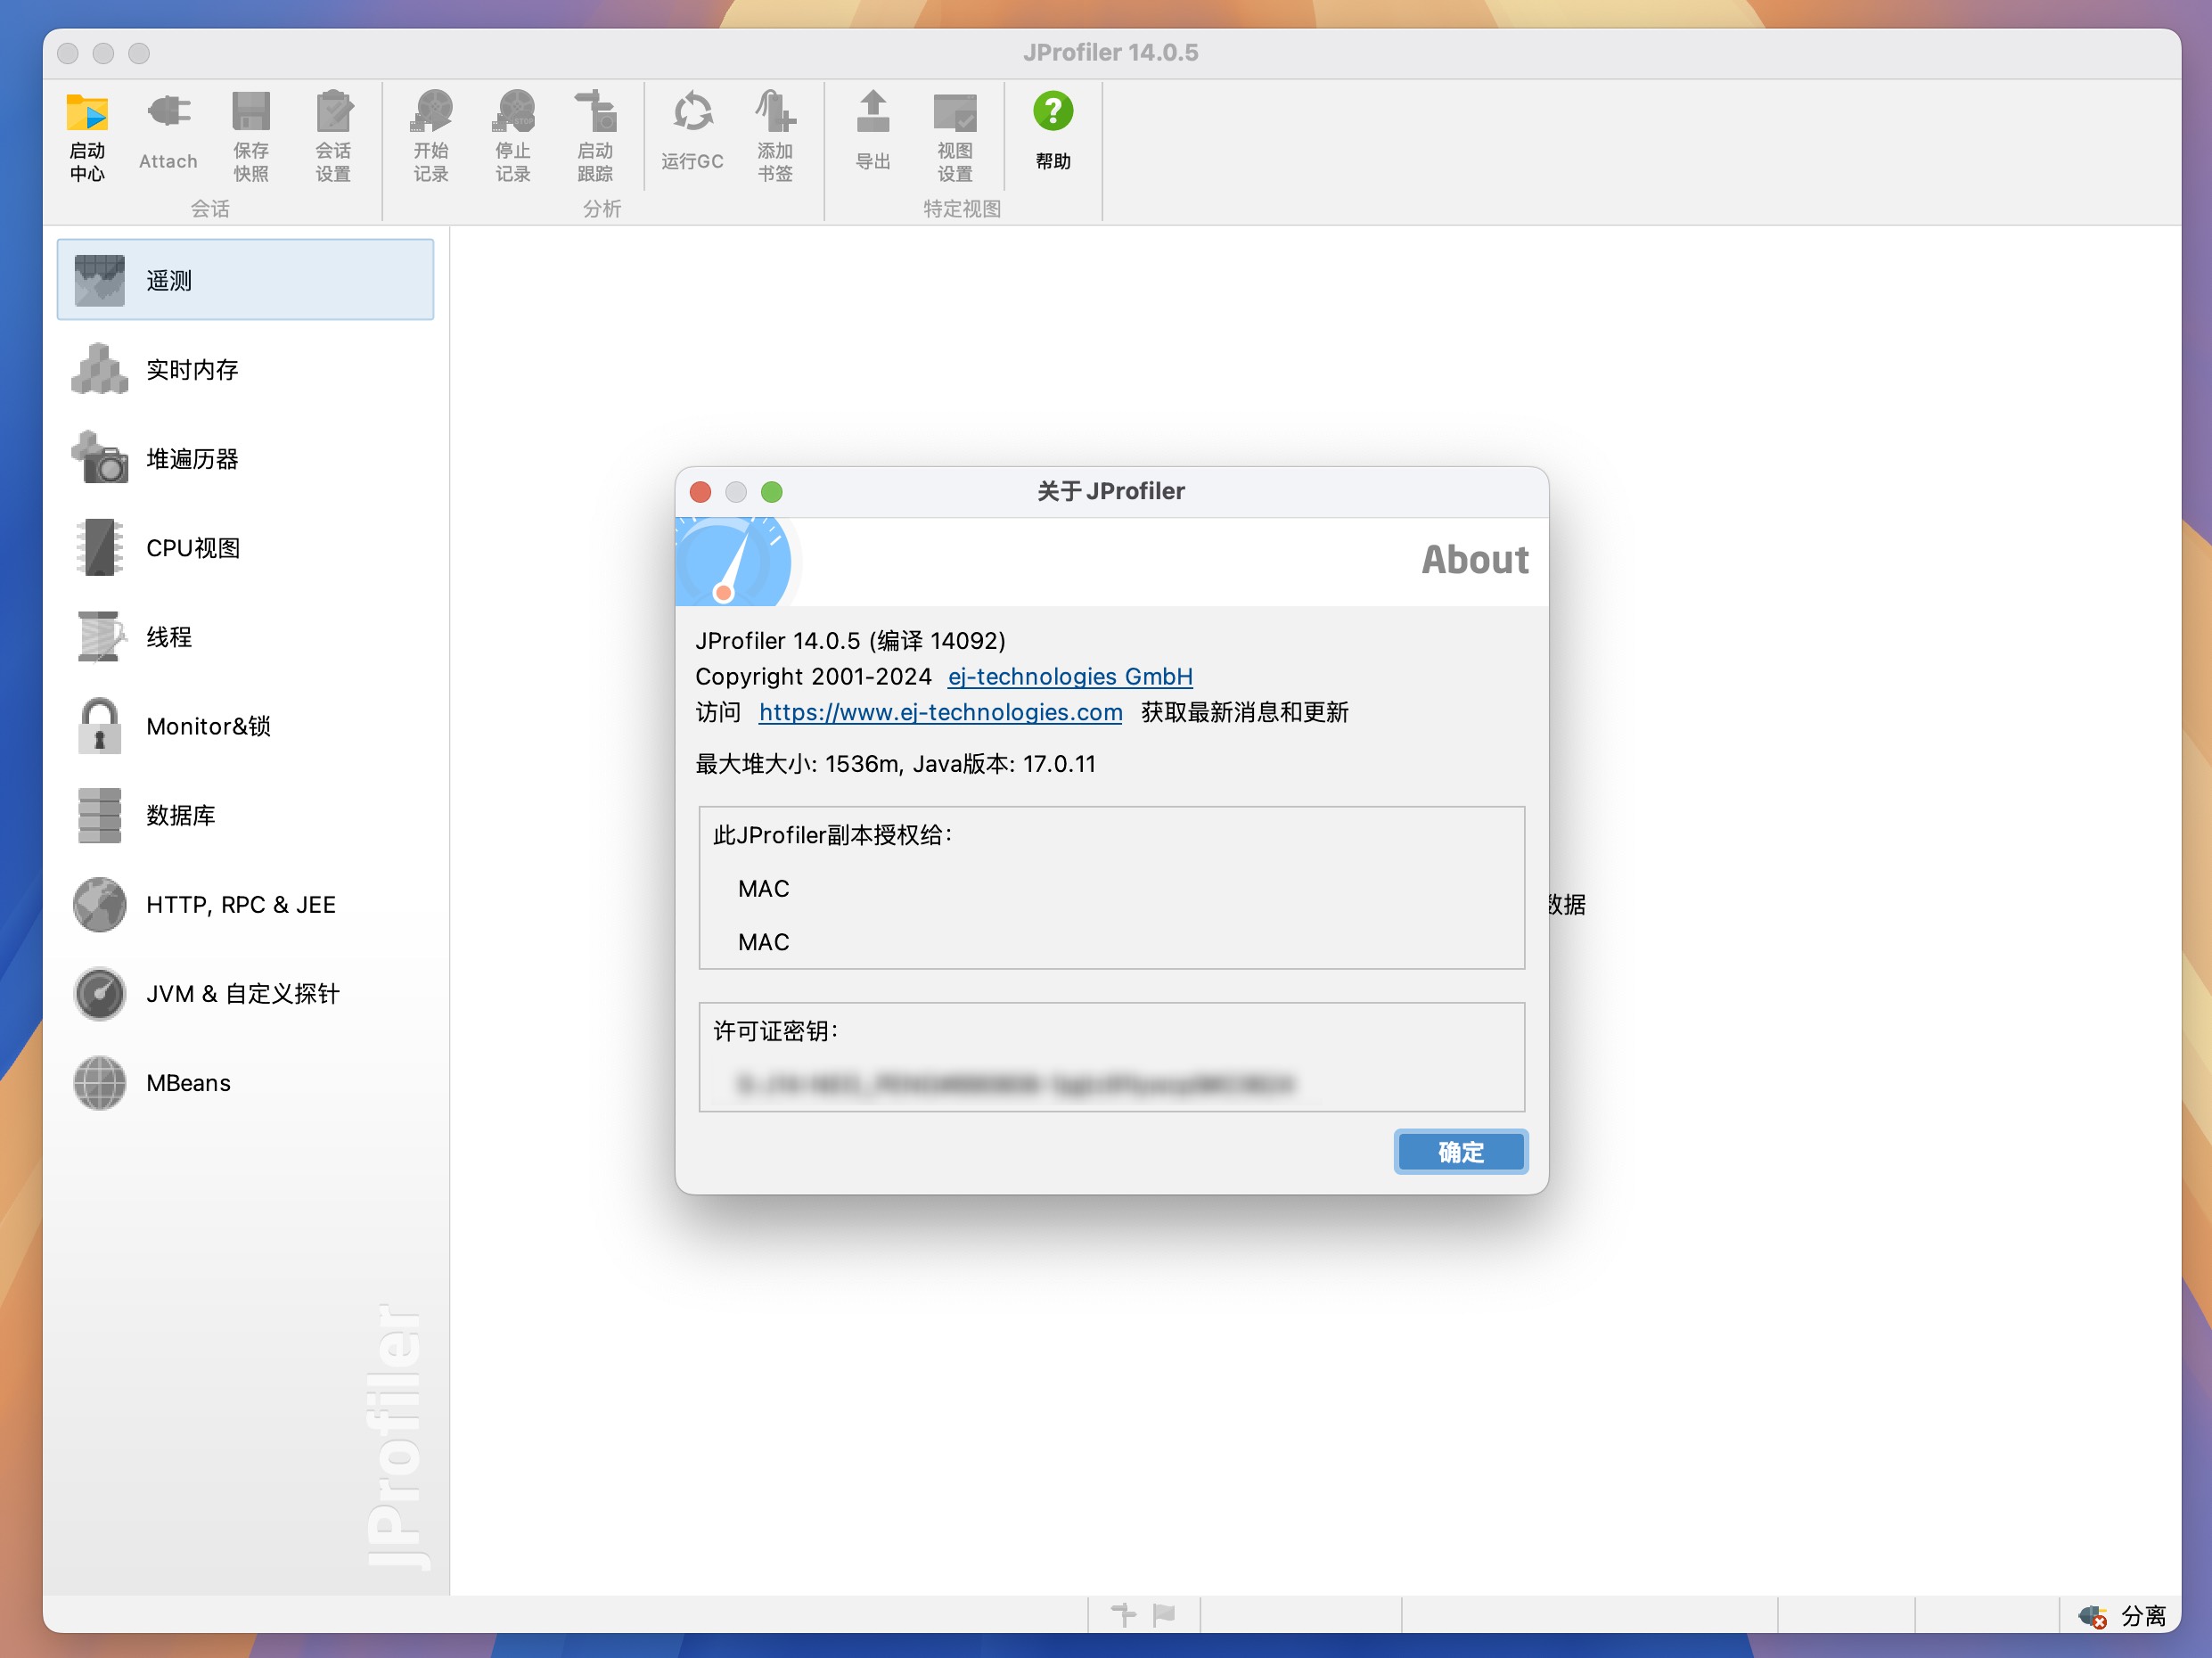
Task: Run garbage collection with 运行GC
Action: 692,131
